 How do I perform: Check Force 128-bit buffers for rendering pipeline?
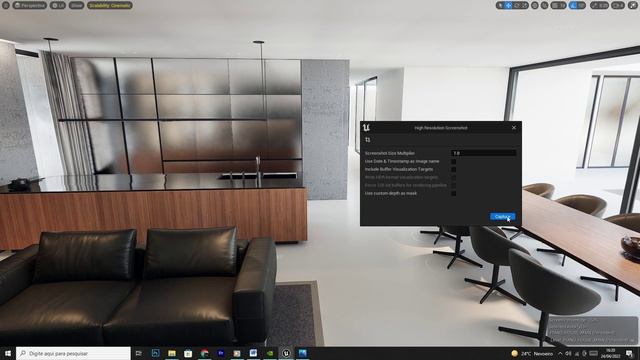453,185
